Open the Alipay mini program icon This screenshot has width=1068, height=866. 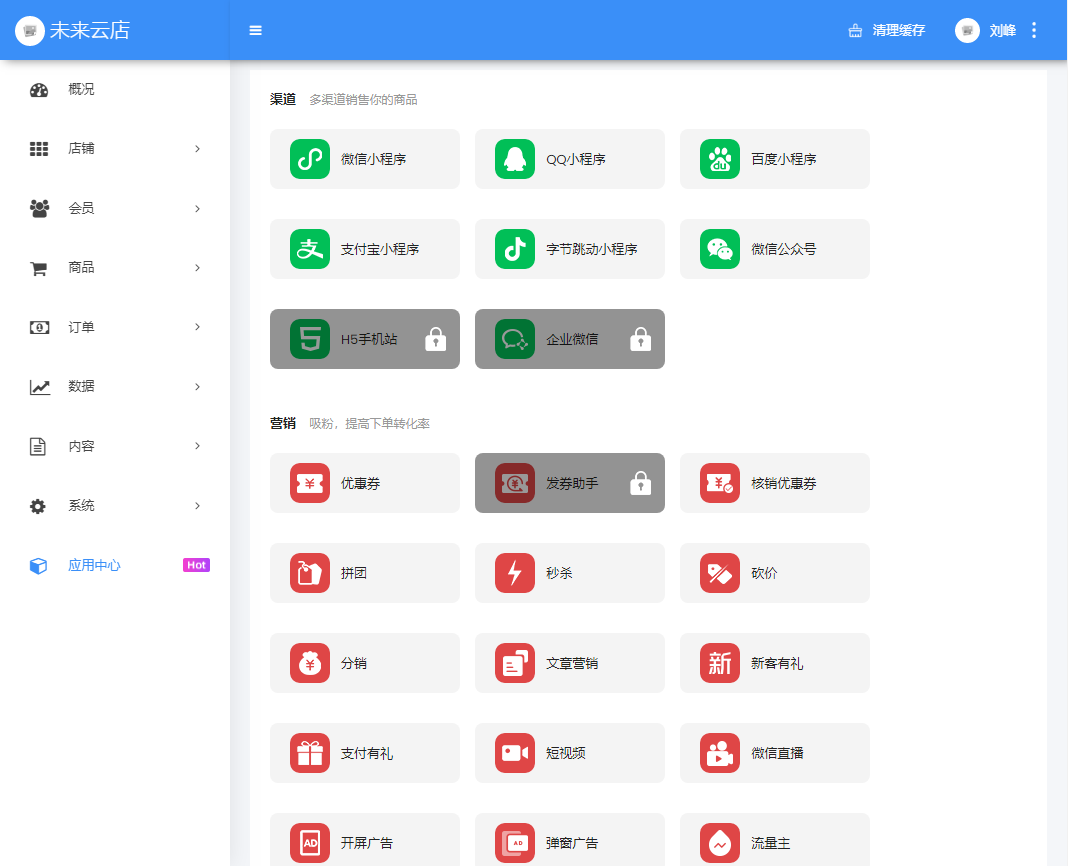[x=310, y=249]
